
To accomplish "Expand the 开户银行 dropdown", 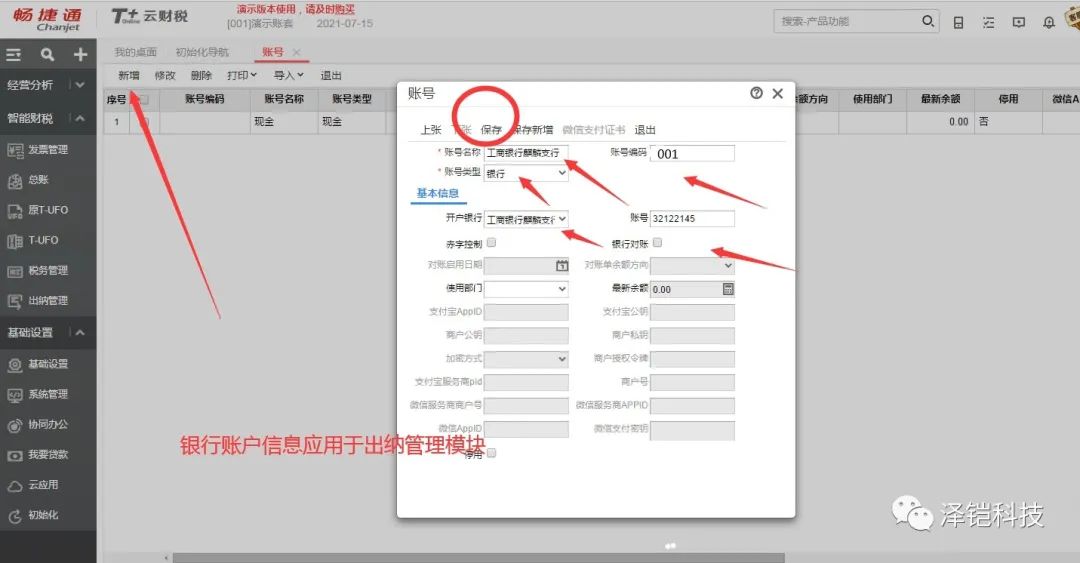I will coord(526,218).
